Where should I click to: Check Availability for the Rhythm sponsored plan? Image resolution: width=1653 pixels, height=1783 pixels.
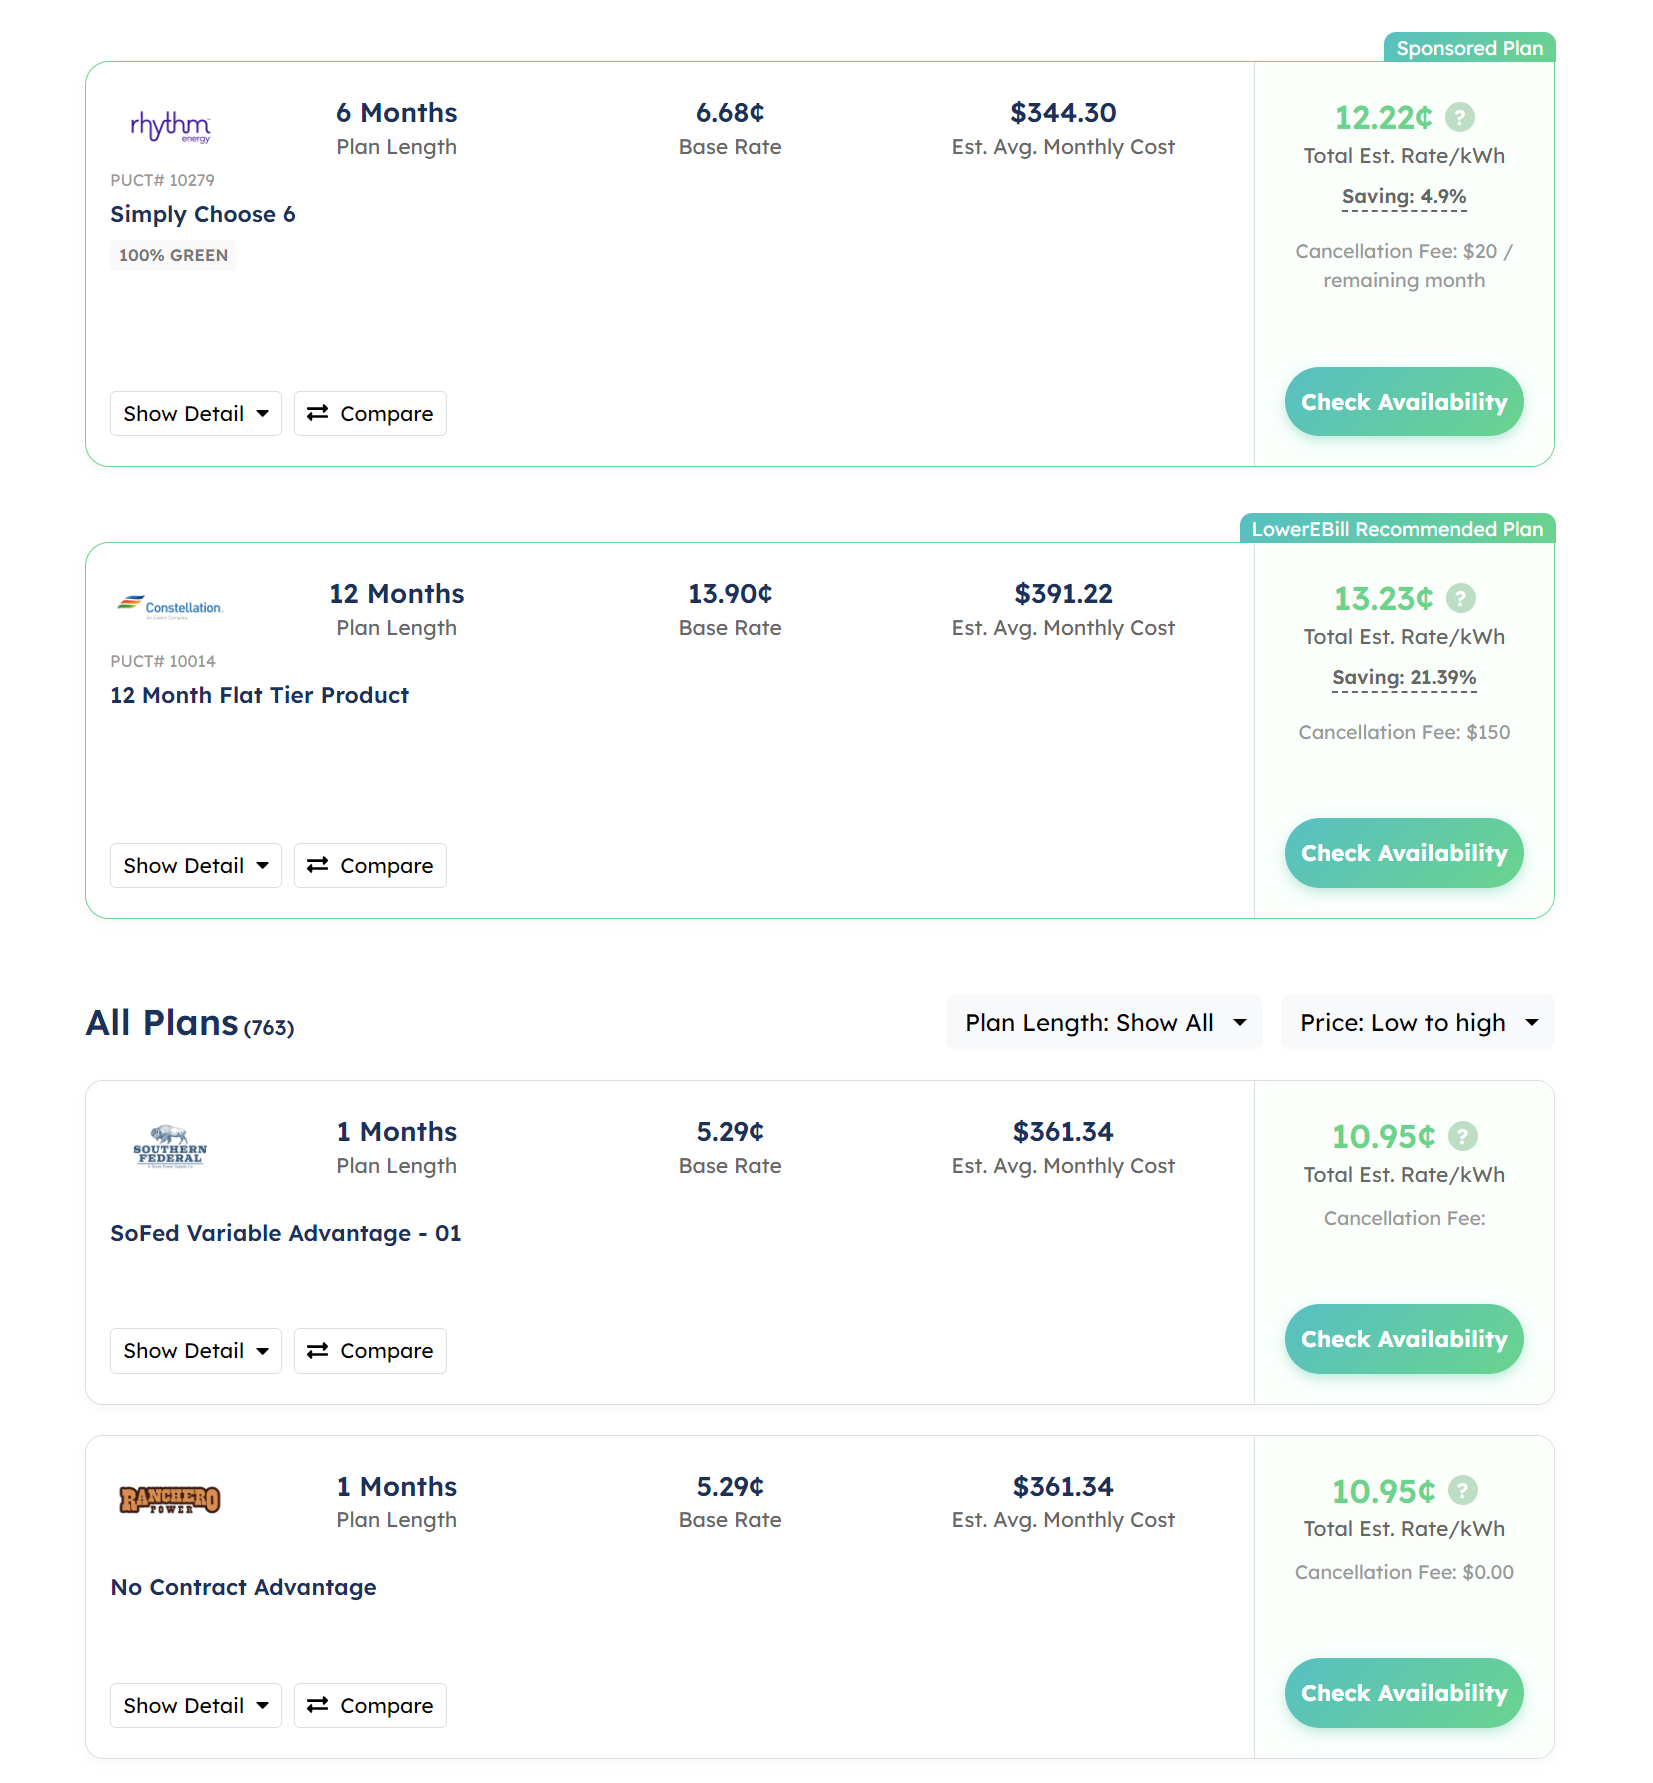1403,402
